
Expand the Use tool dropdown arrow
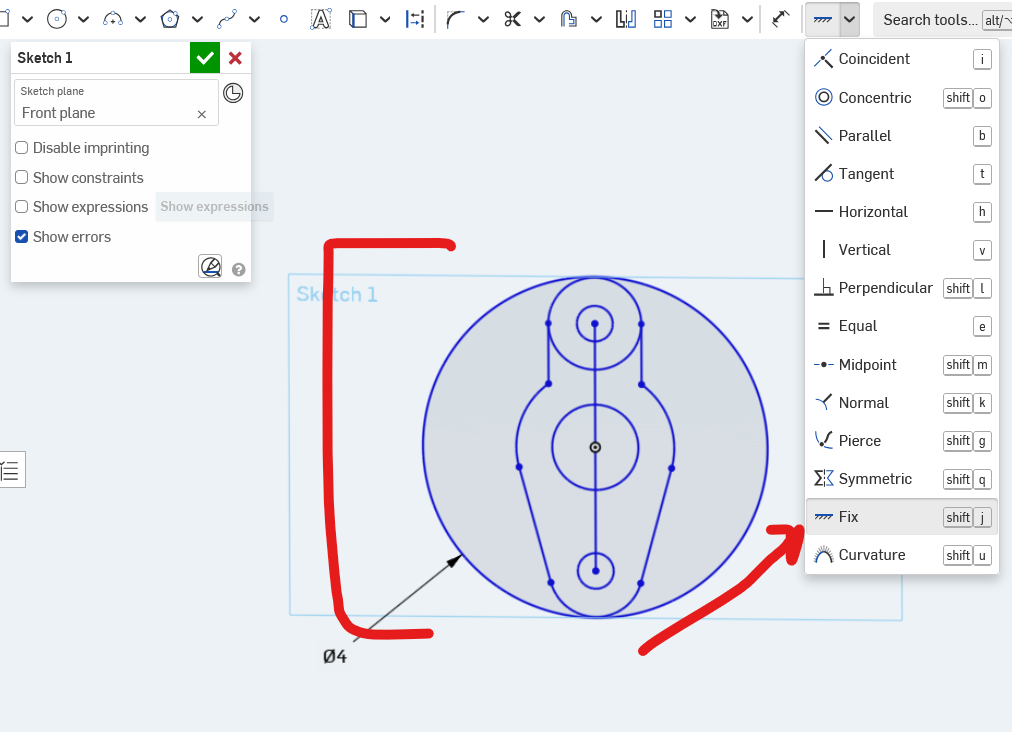pos(385,19)
